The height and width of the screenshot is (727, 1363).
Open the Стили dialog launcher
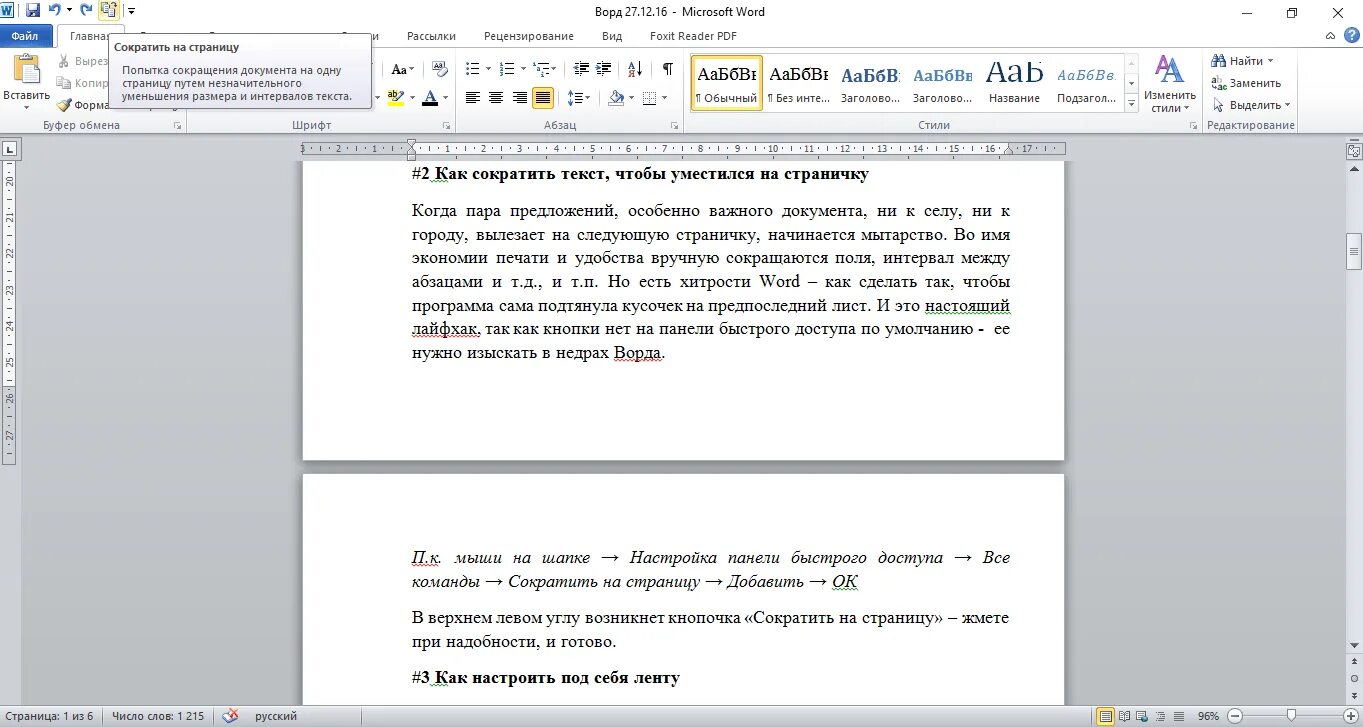tap(1193, 126)
